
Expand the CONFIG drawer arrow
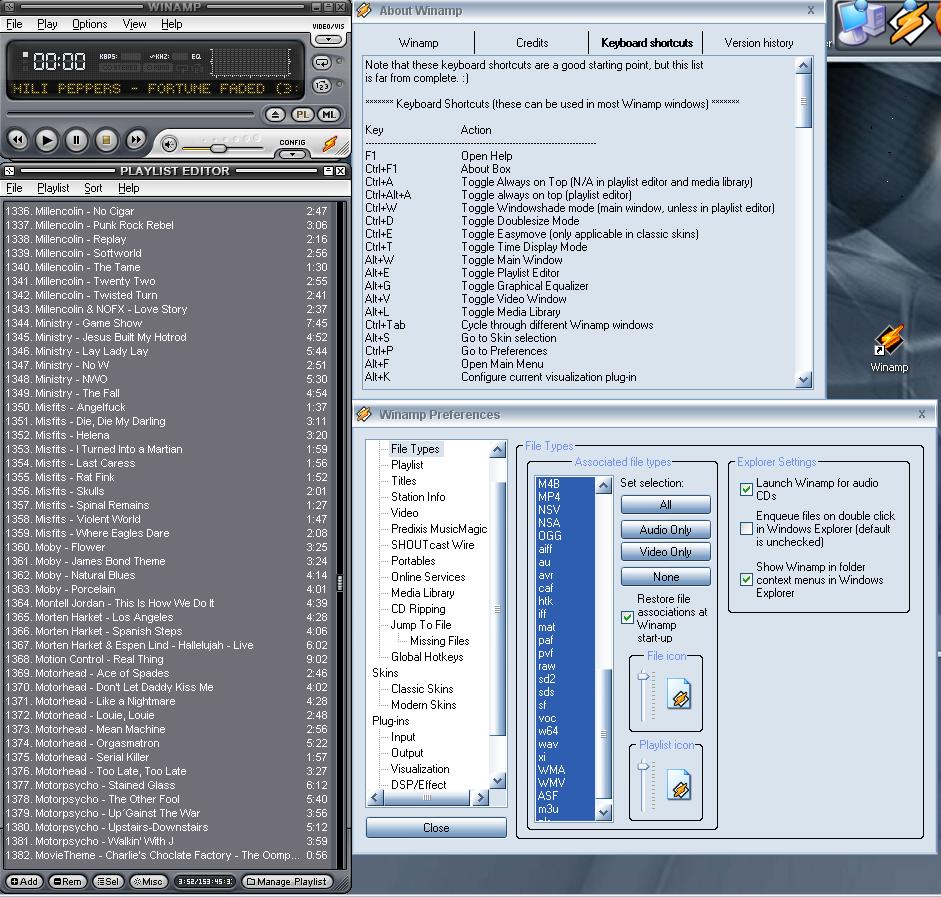point(292,154)
